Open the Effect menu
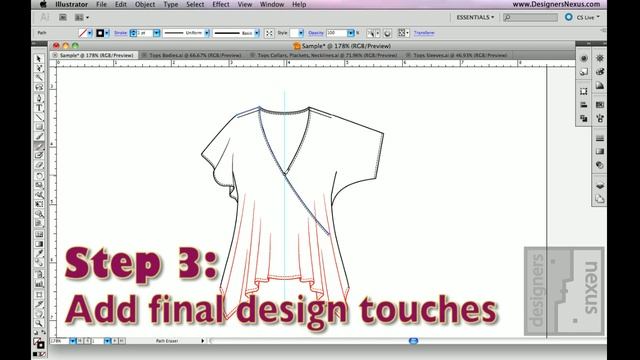Image resolution: width=640 pixels, height=360 pixels. click(221, 4)
